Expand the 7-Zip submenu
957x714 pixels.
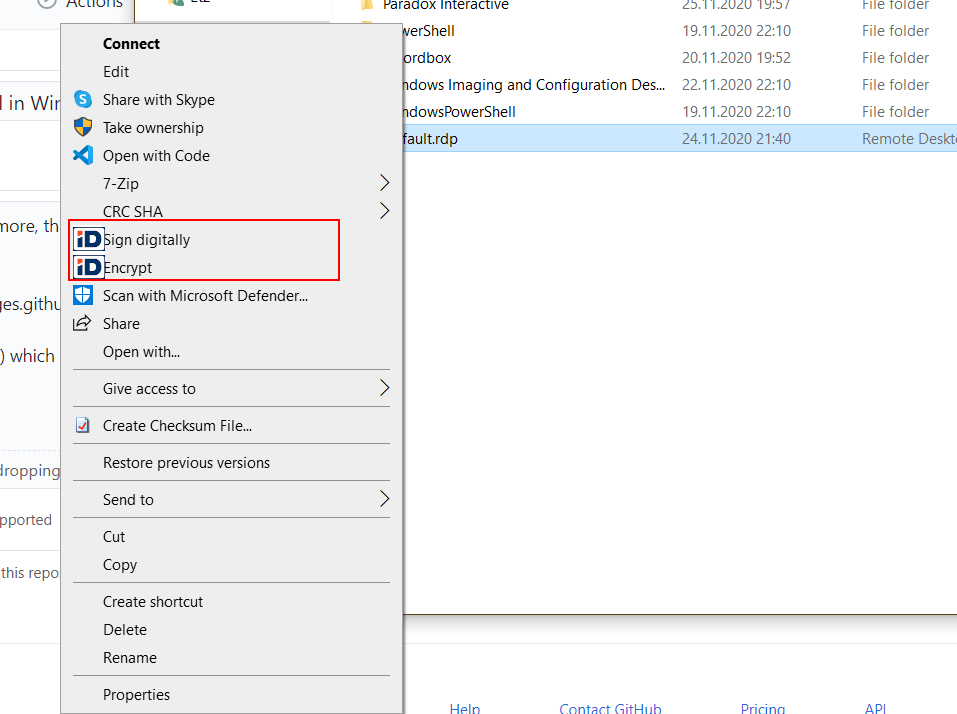[x=383, y=183]
